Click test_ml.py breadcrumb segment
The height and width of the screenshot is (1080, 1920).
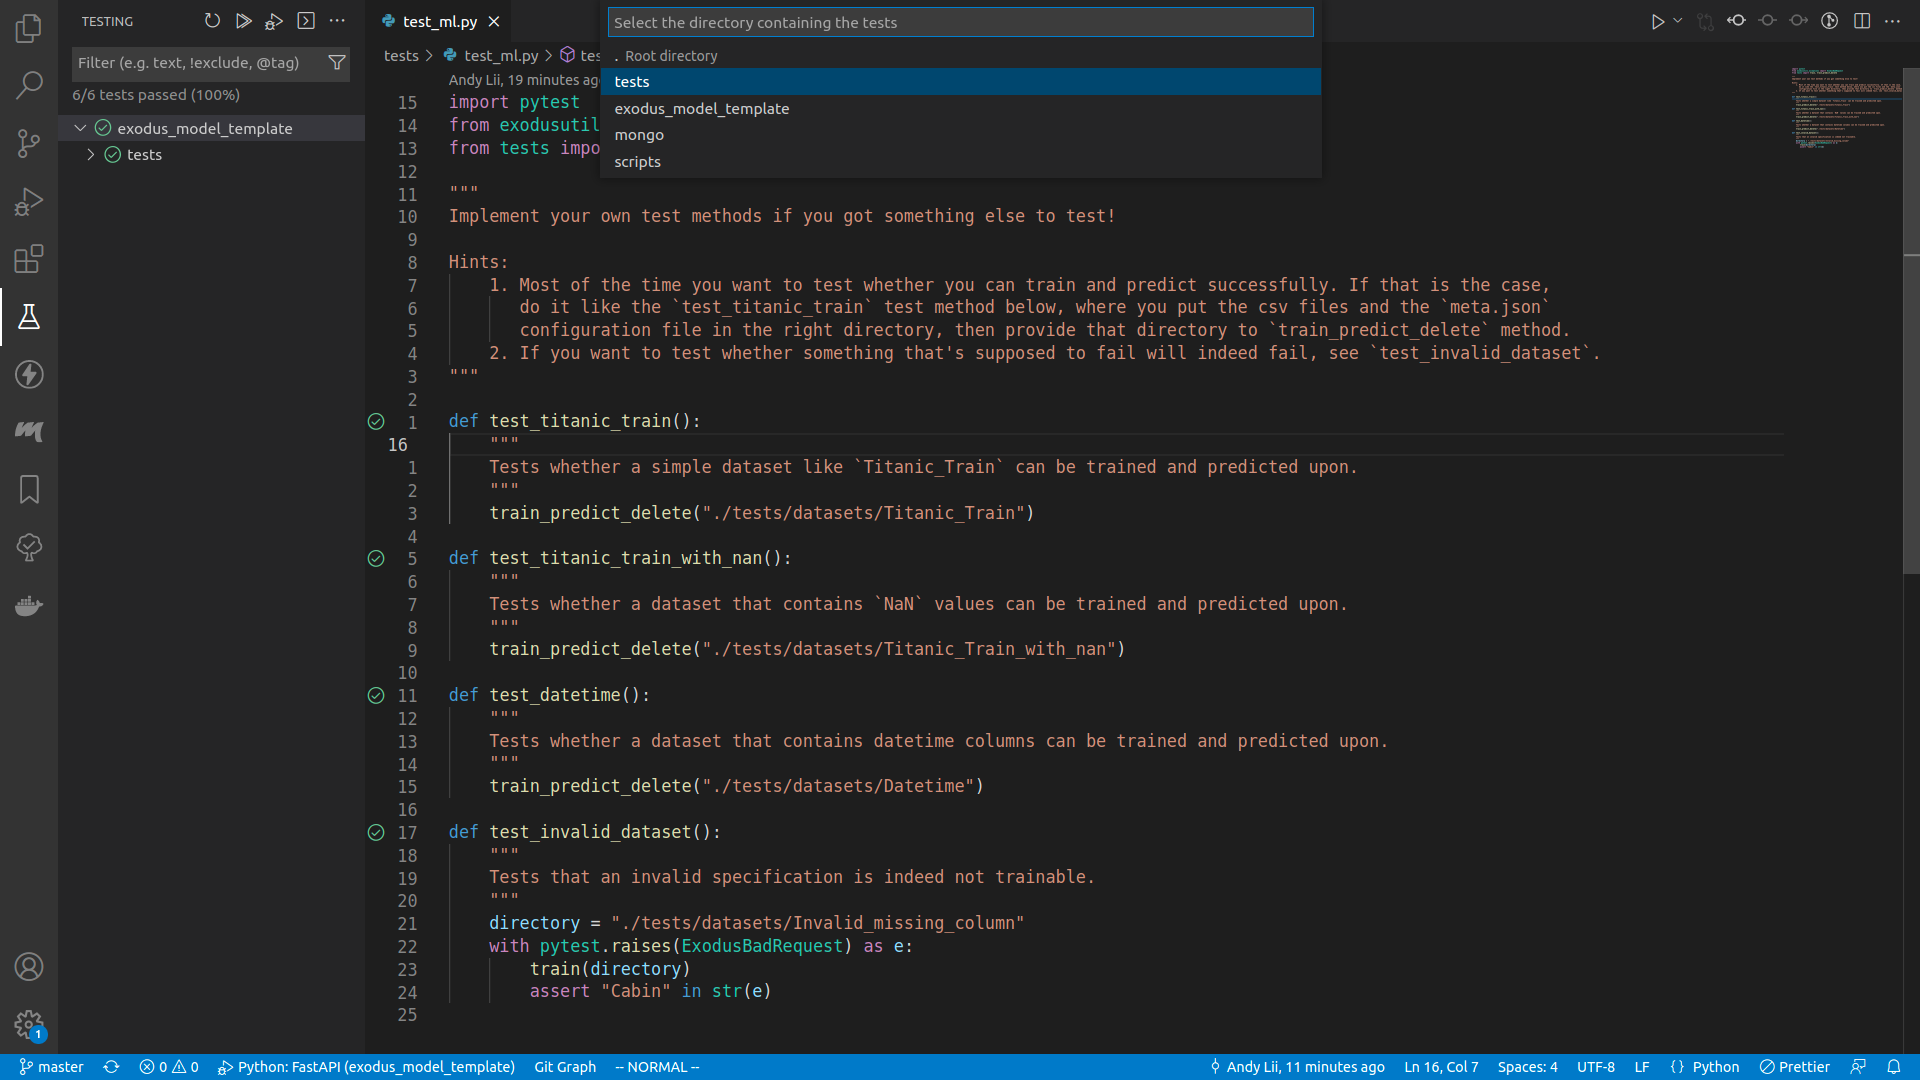tap(501, 56)
